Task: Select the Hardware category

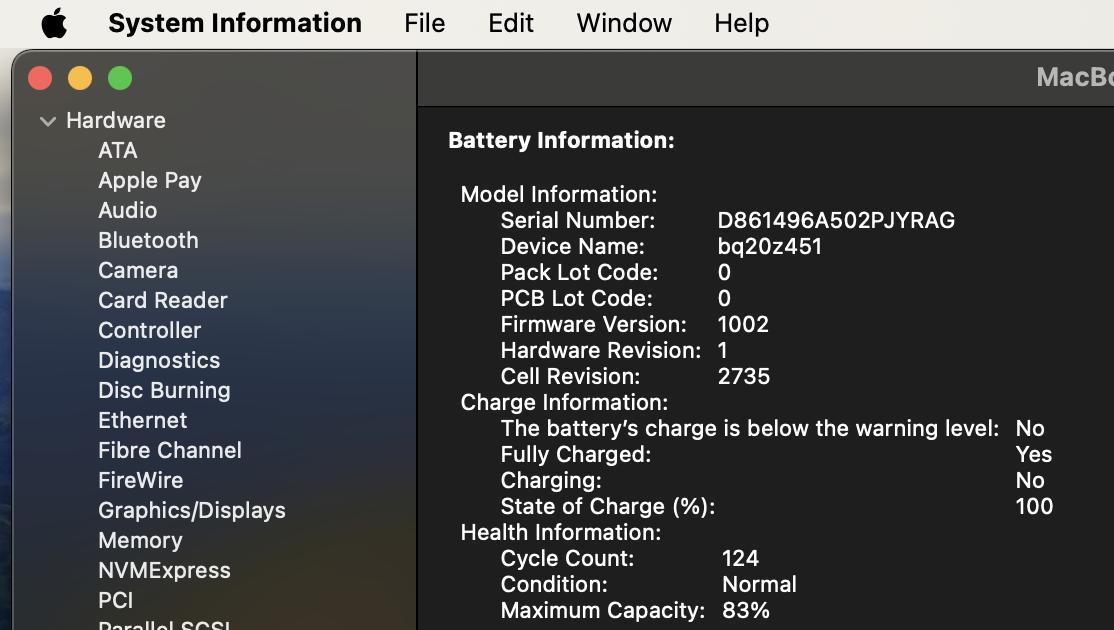Action: (116, 120)
